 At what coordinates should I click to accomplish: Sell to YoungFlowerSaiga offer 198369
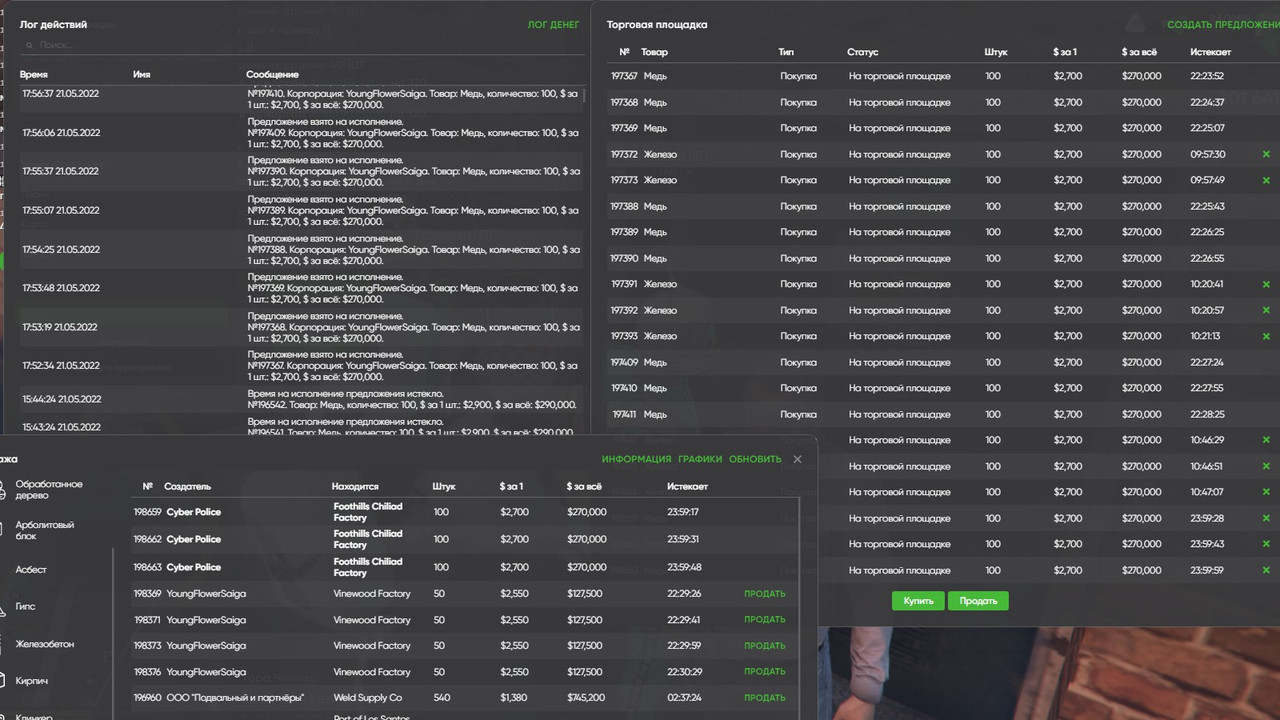[x=764, y=594]
